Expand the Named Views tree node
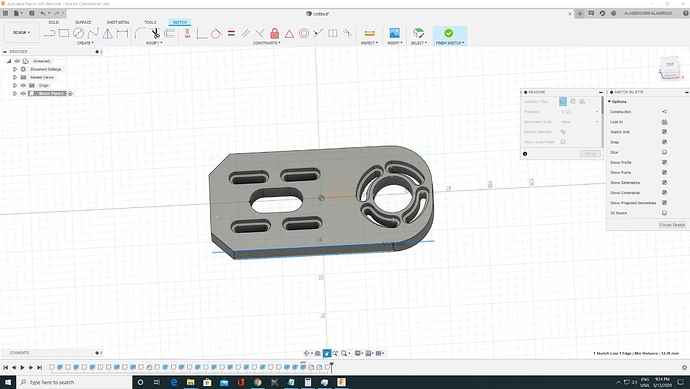 (x=15, y=77)
